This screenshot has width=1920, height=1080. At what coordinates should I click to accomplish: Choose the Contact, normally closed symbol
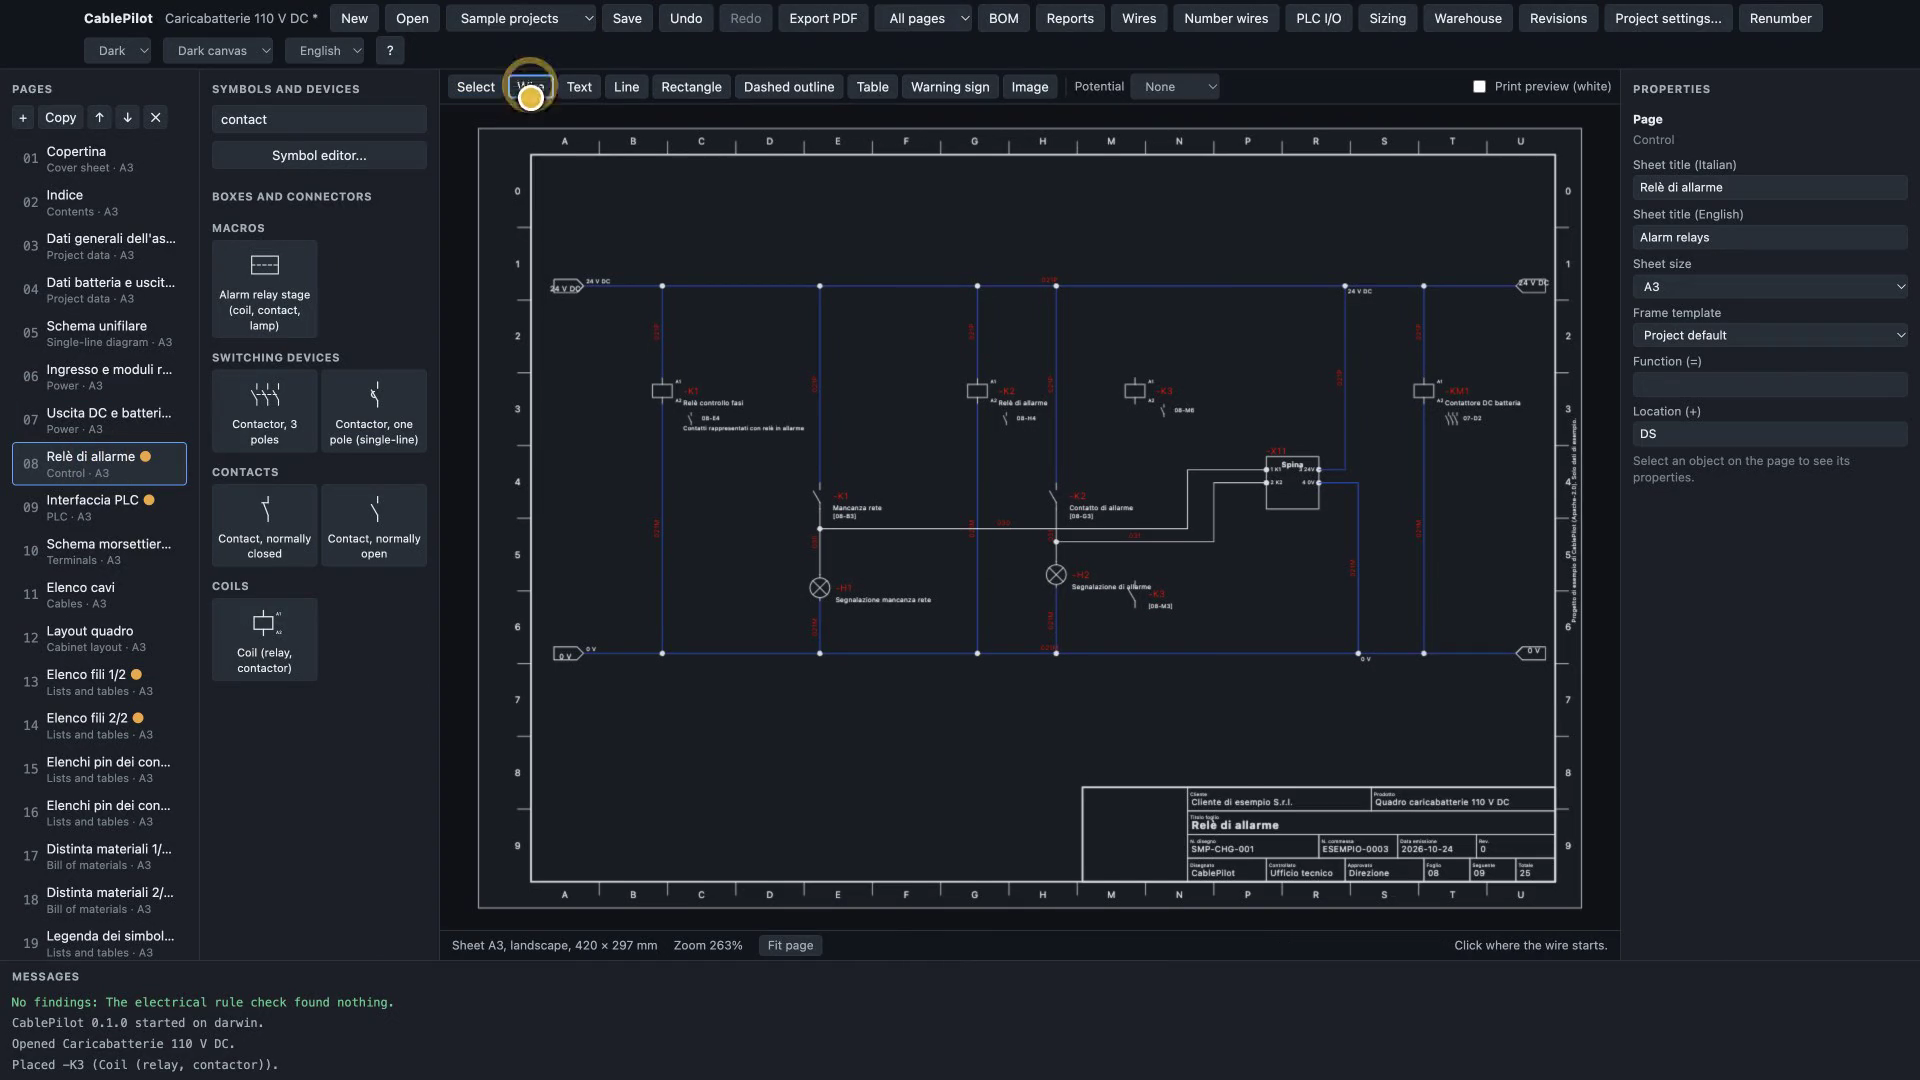[x=264, y=525]
